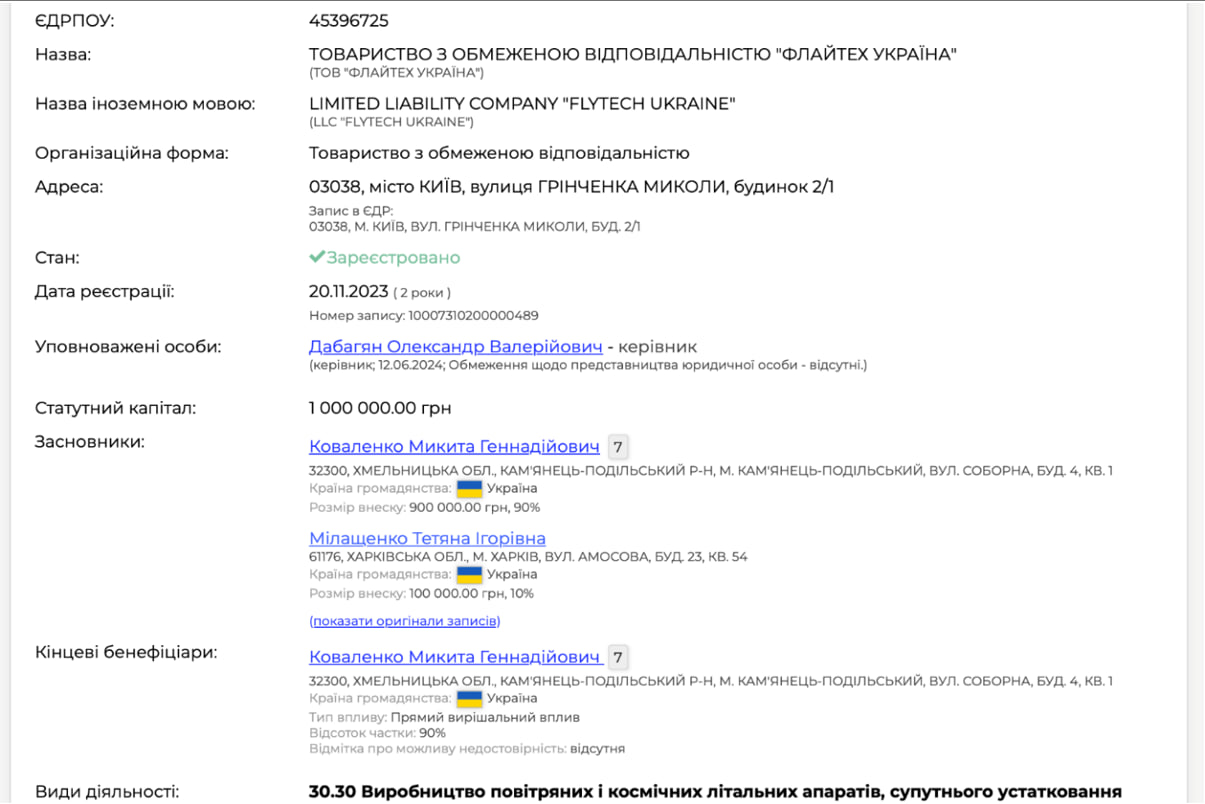
Task: Click Ukraine flag under Коваленко in Засновники
Action: tap(469, 489)
